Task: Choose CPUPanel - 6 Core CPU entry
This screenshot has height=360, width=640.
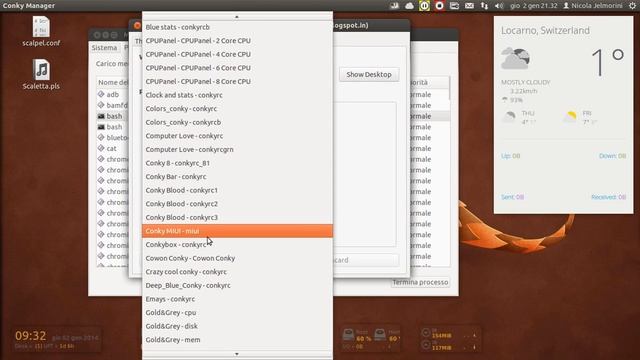Action: pos(237,68)
